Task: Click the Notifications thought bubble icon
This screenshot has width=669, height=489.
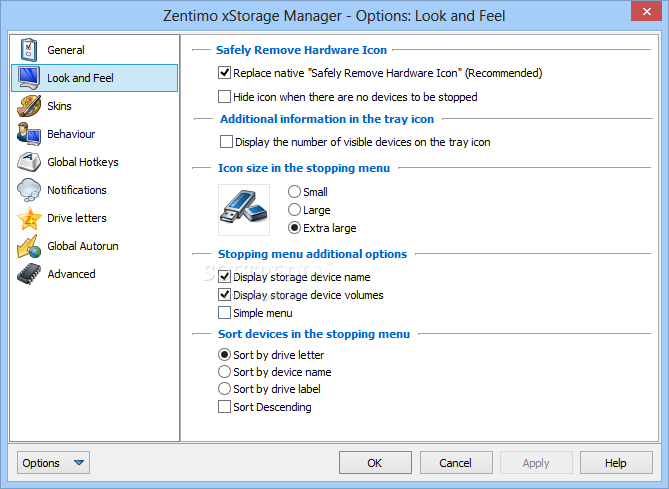Action: coord(29,190)
